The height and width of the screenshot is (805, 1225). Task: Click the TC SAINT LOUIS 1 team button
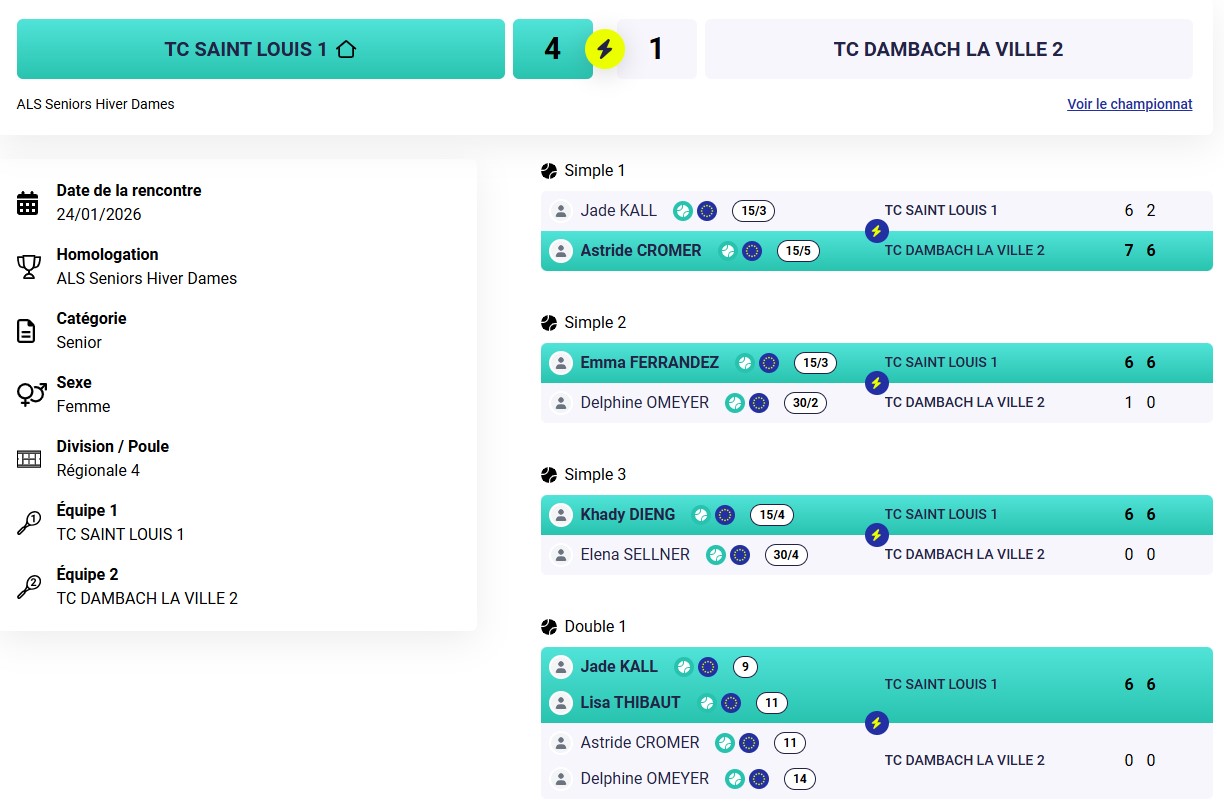click(260, 49)
